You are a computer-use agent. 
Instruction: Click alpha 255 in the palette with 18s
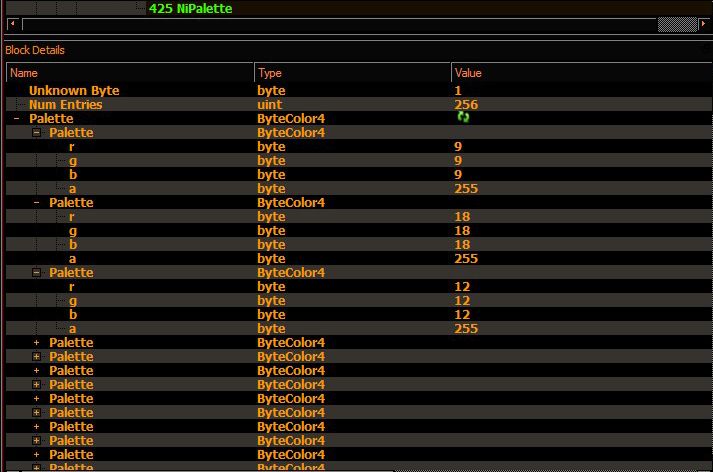tap(466, 259)
